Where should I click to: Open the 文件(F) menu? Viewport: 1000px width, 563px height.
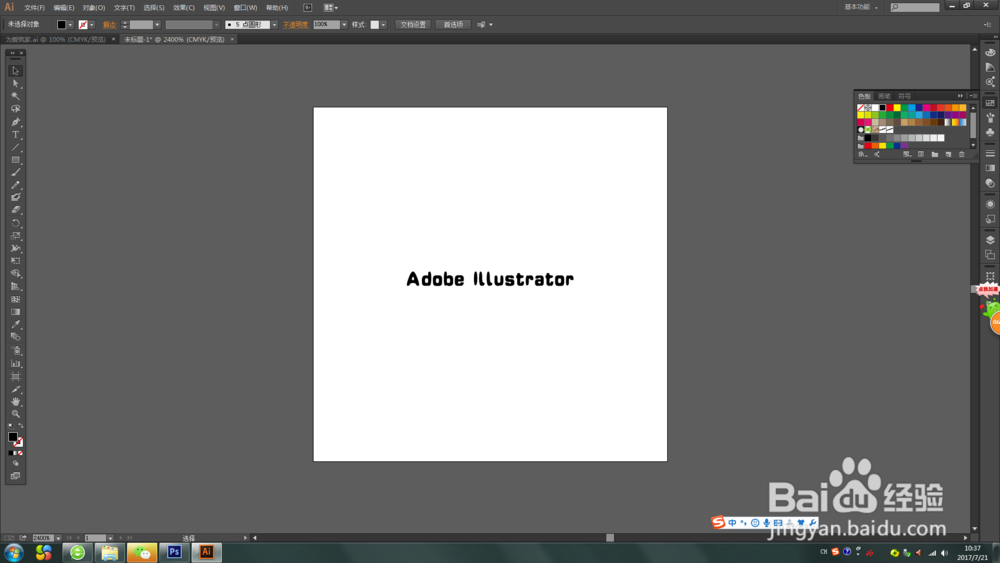coord(34,8)
